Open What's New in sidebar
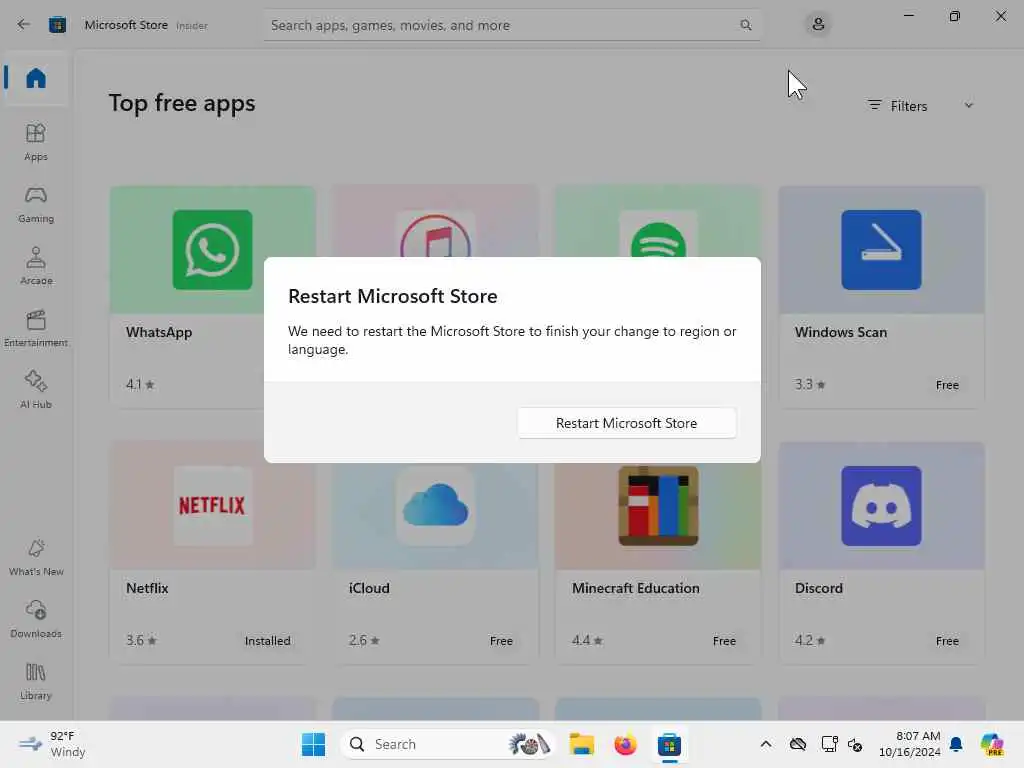This screenshot has height=768, width=1024. pos(36,558)
